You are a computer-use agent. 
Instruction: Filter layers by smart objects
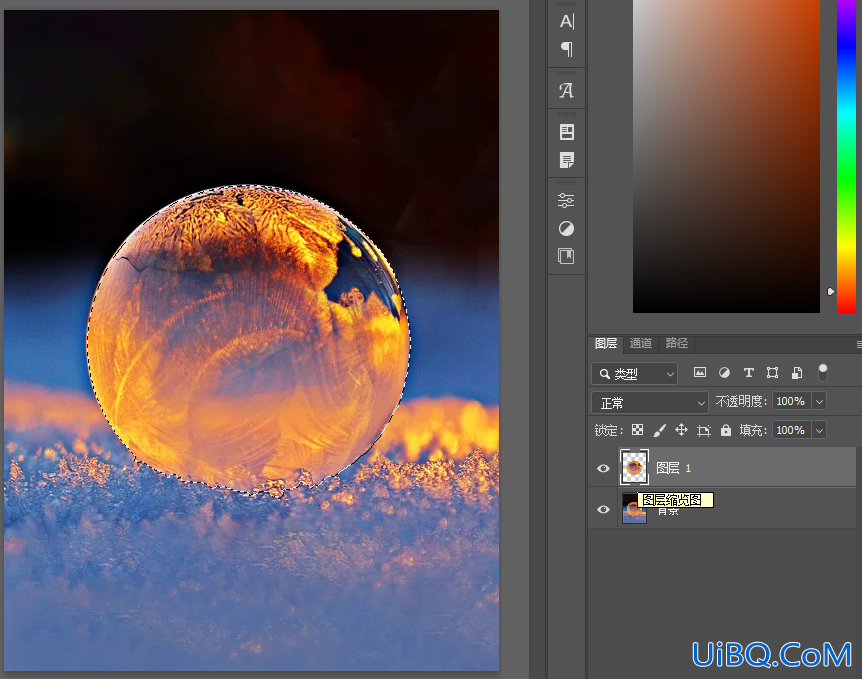797,373
